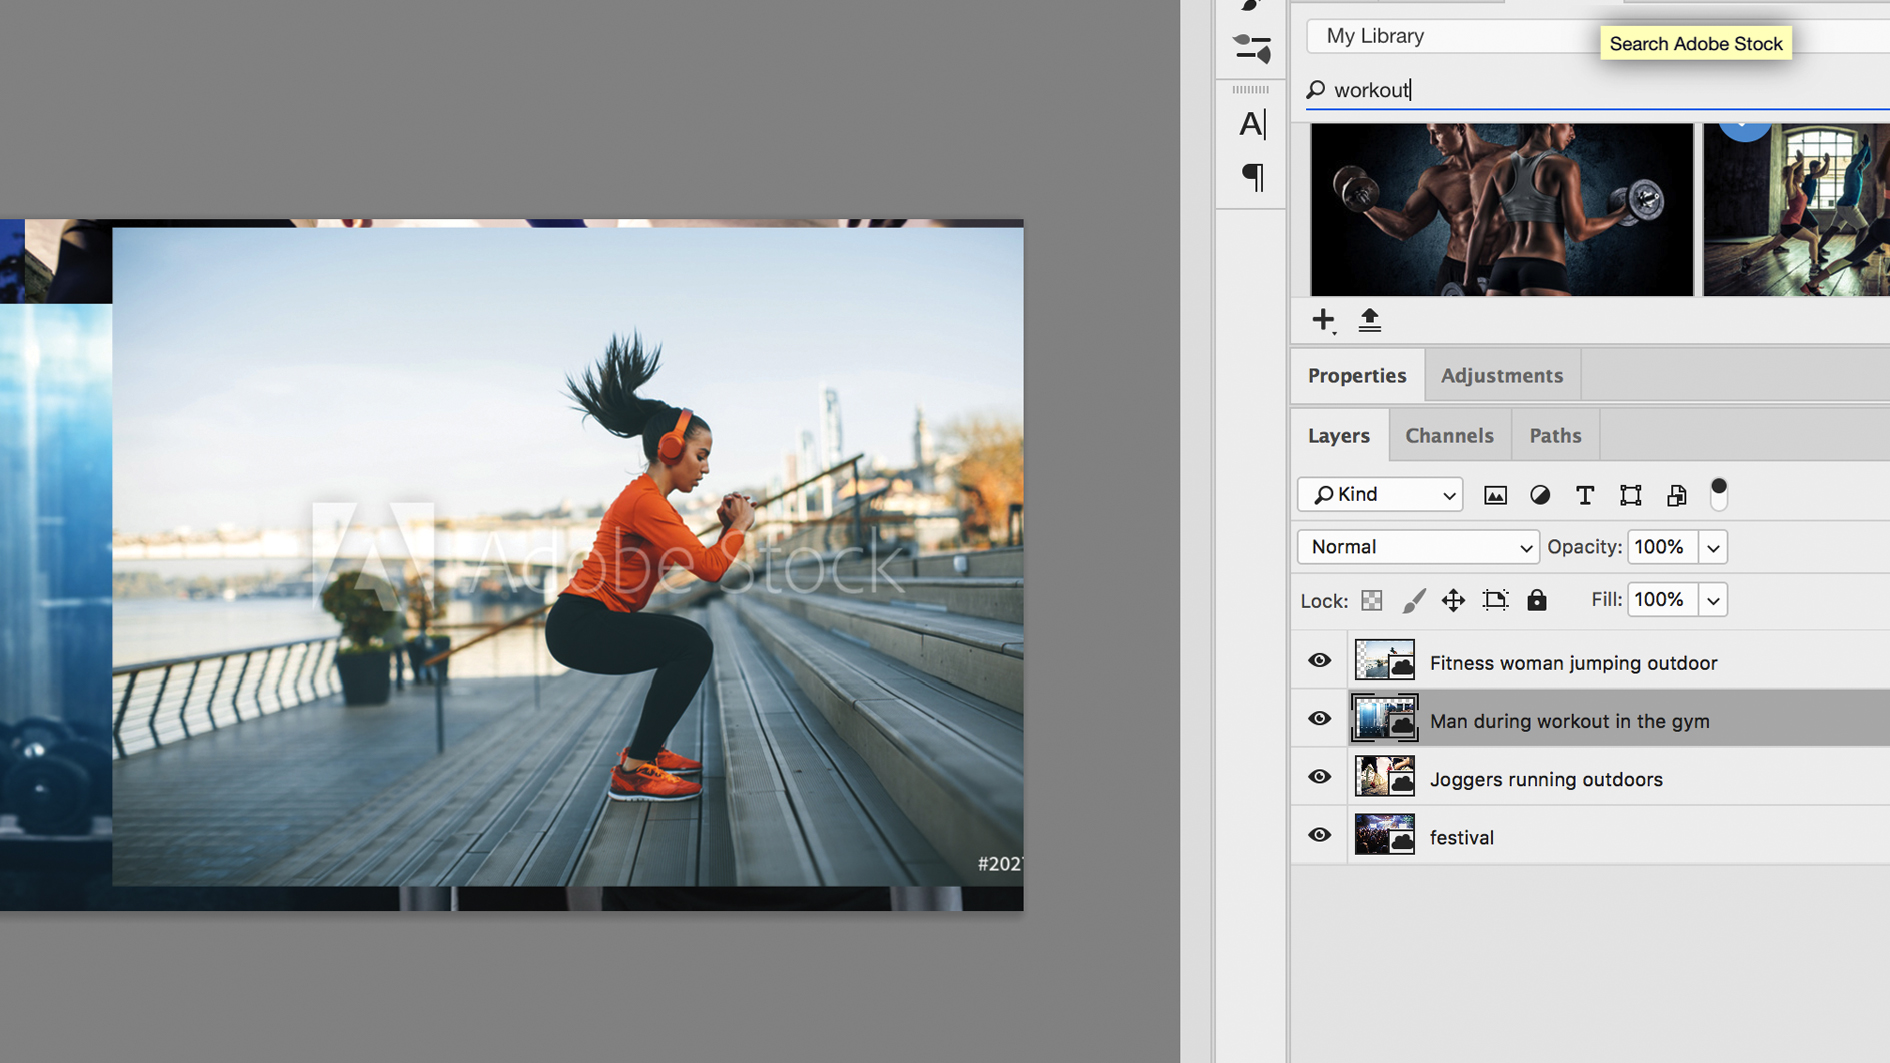Click the Fitness woman jumping outdoor layer thumbnail
Screen dimensions: 1890x1063
point(1385,661)
